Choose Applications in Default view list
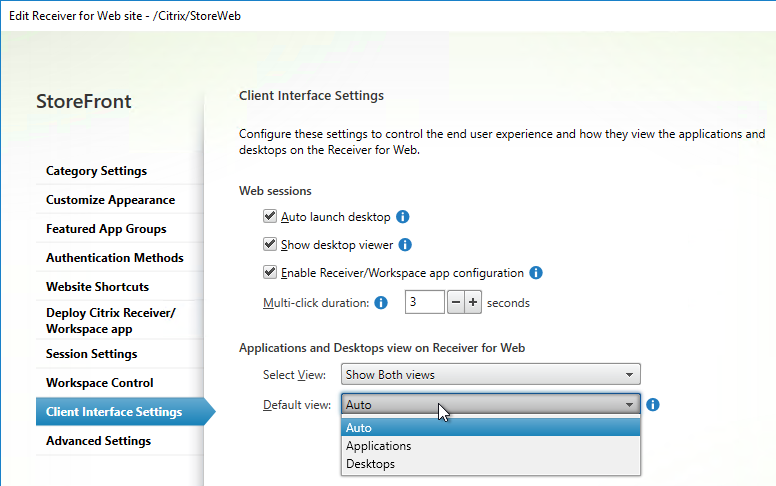 click(x=490, y=446)
